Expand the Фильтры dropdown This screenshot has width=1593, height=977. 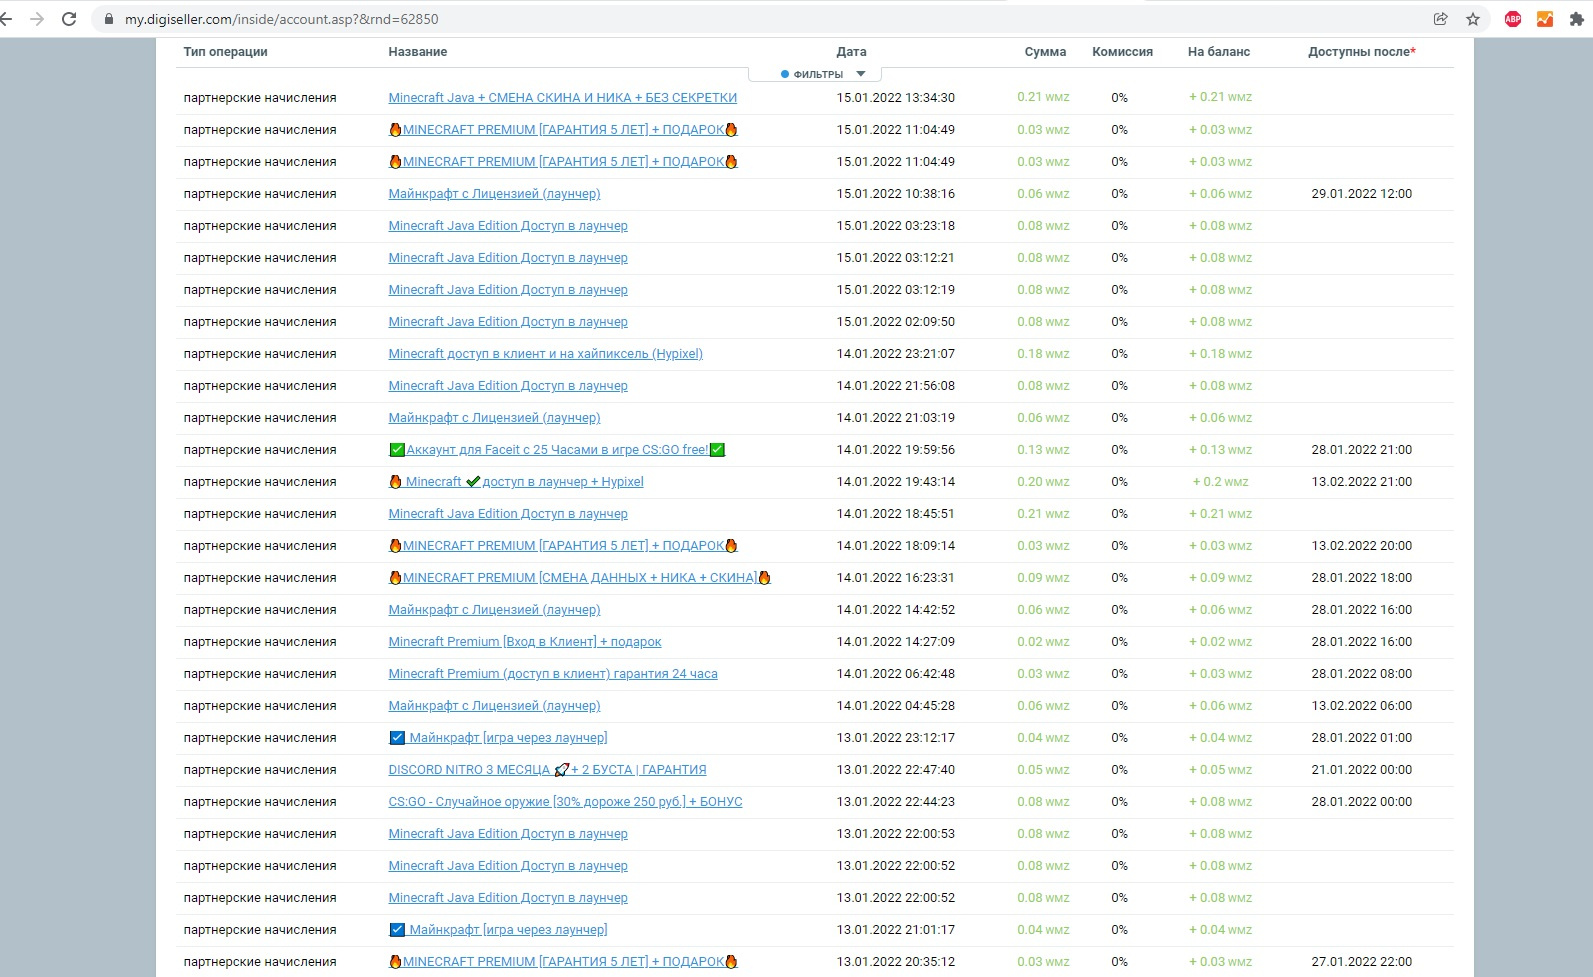coord(815,74)
